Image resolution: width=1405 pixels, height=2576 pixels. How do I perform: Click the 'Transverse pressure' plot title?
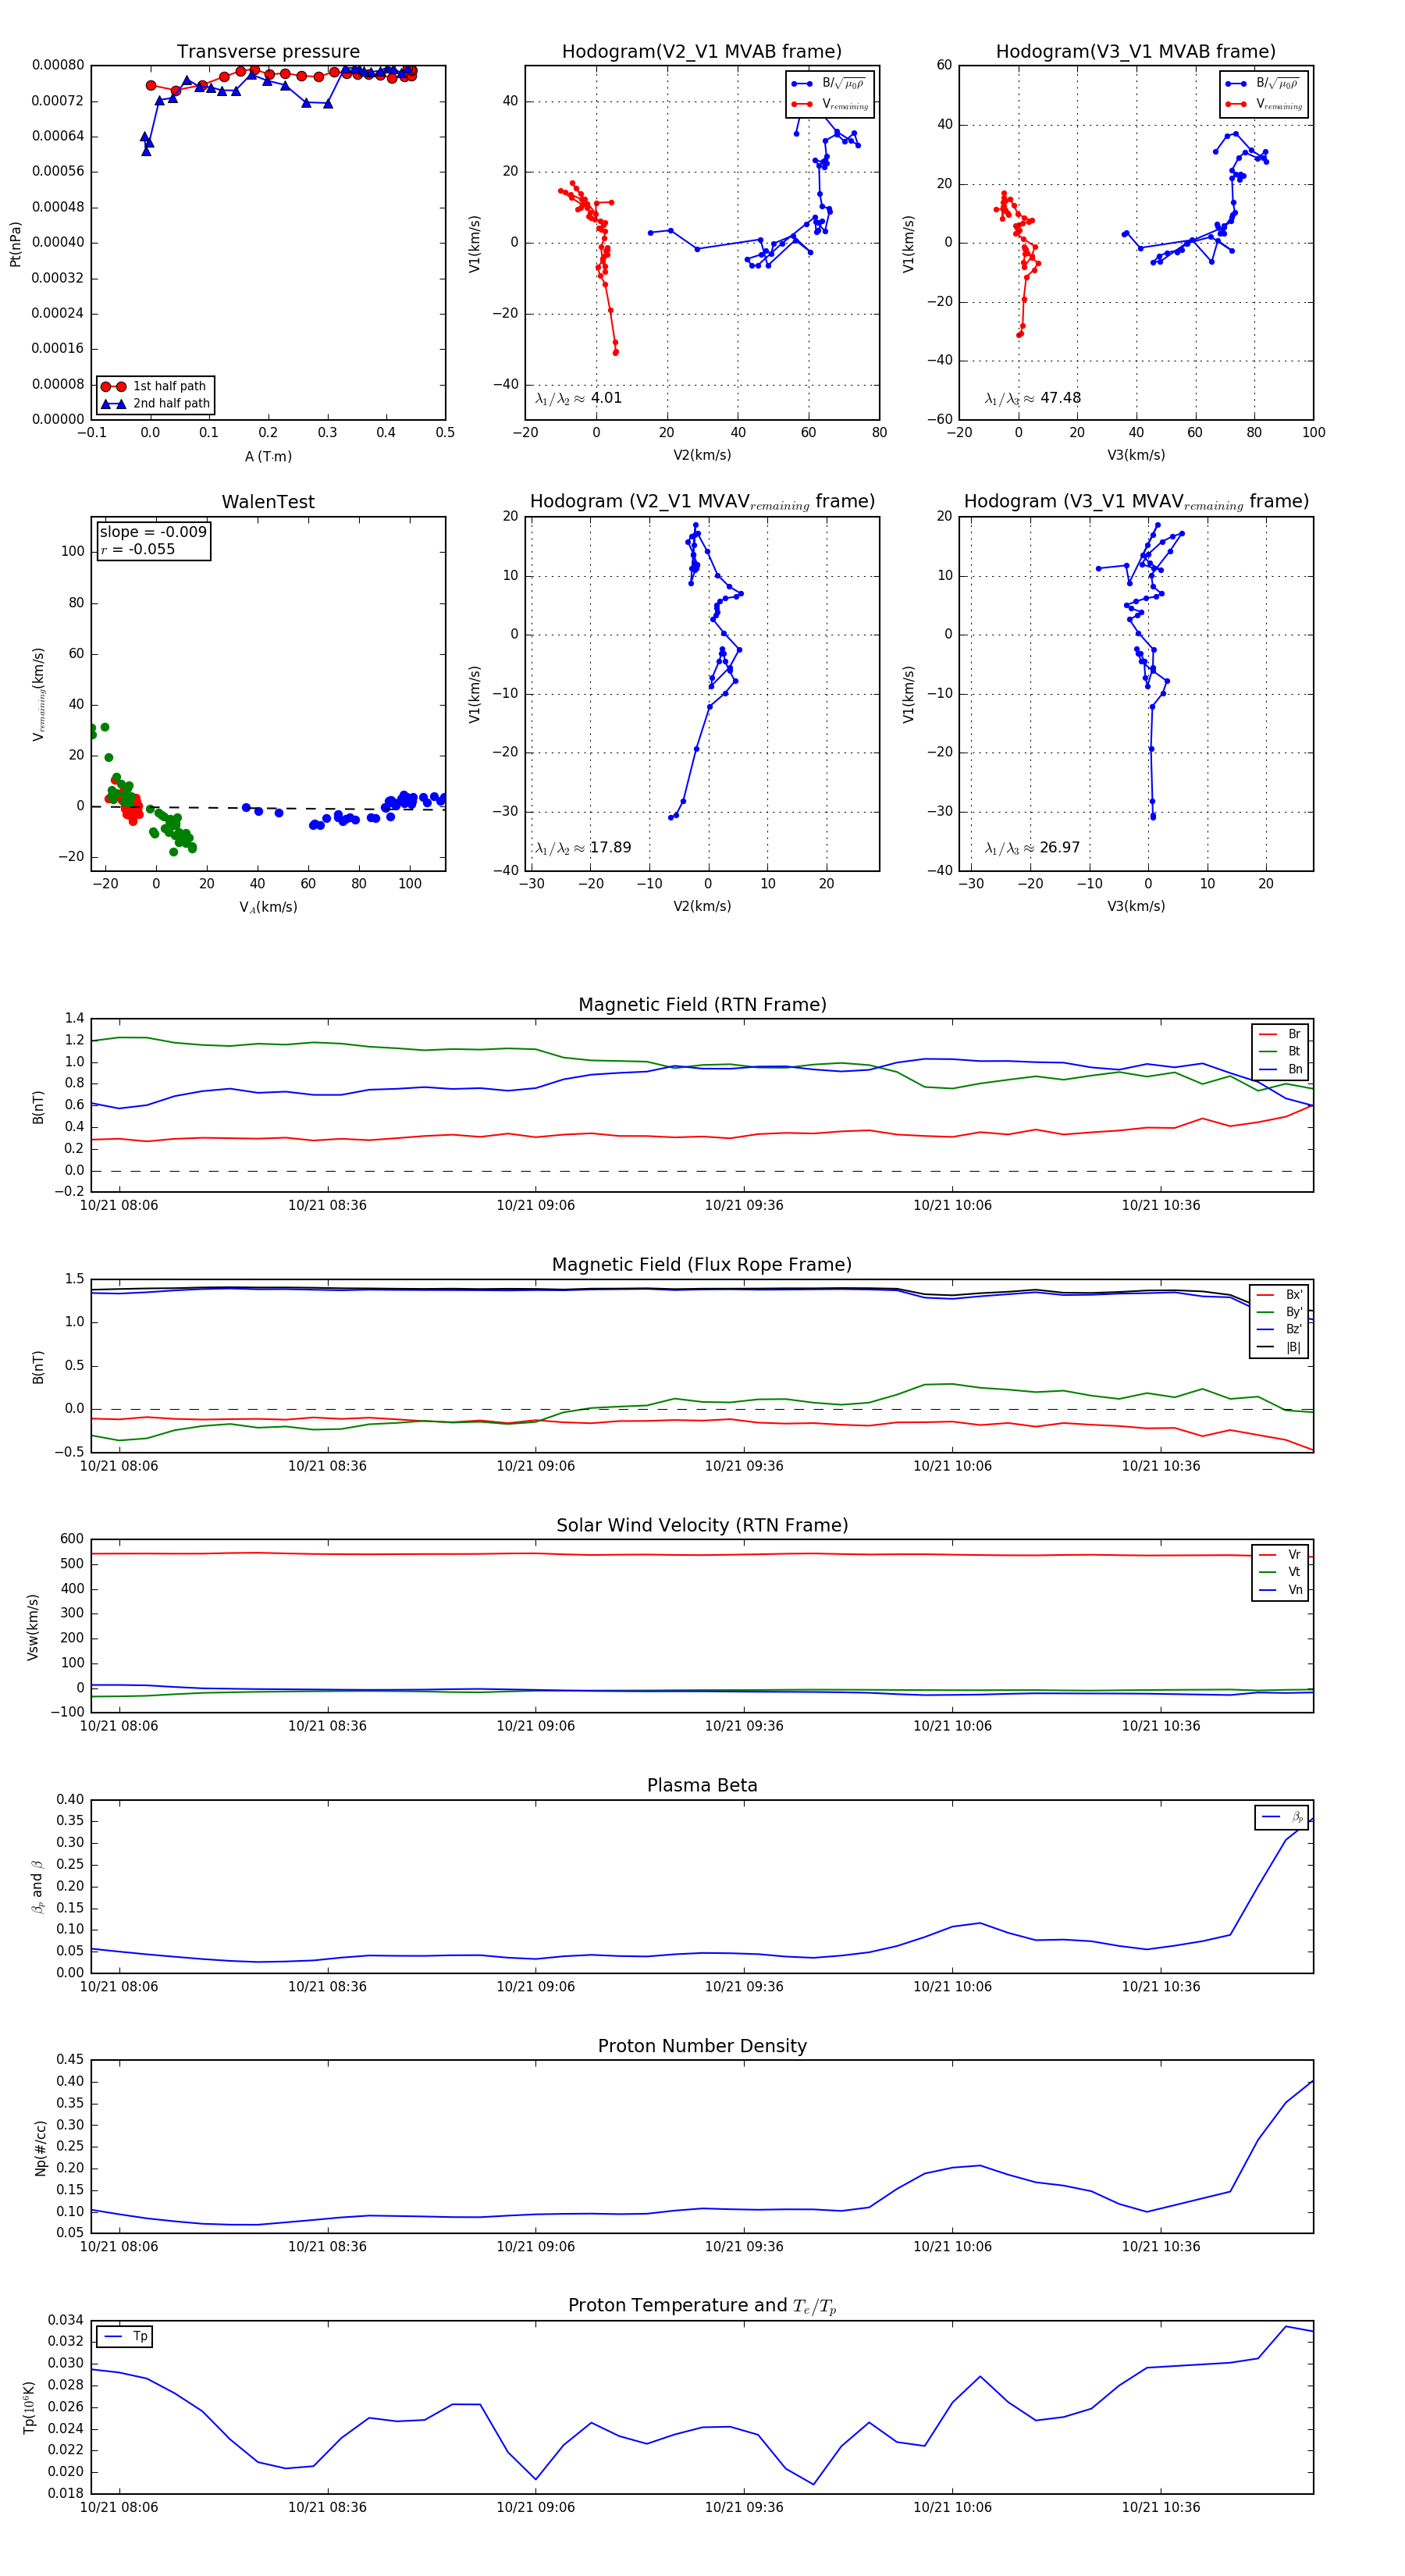268,52
